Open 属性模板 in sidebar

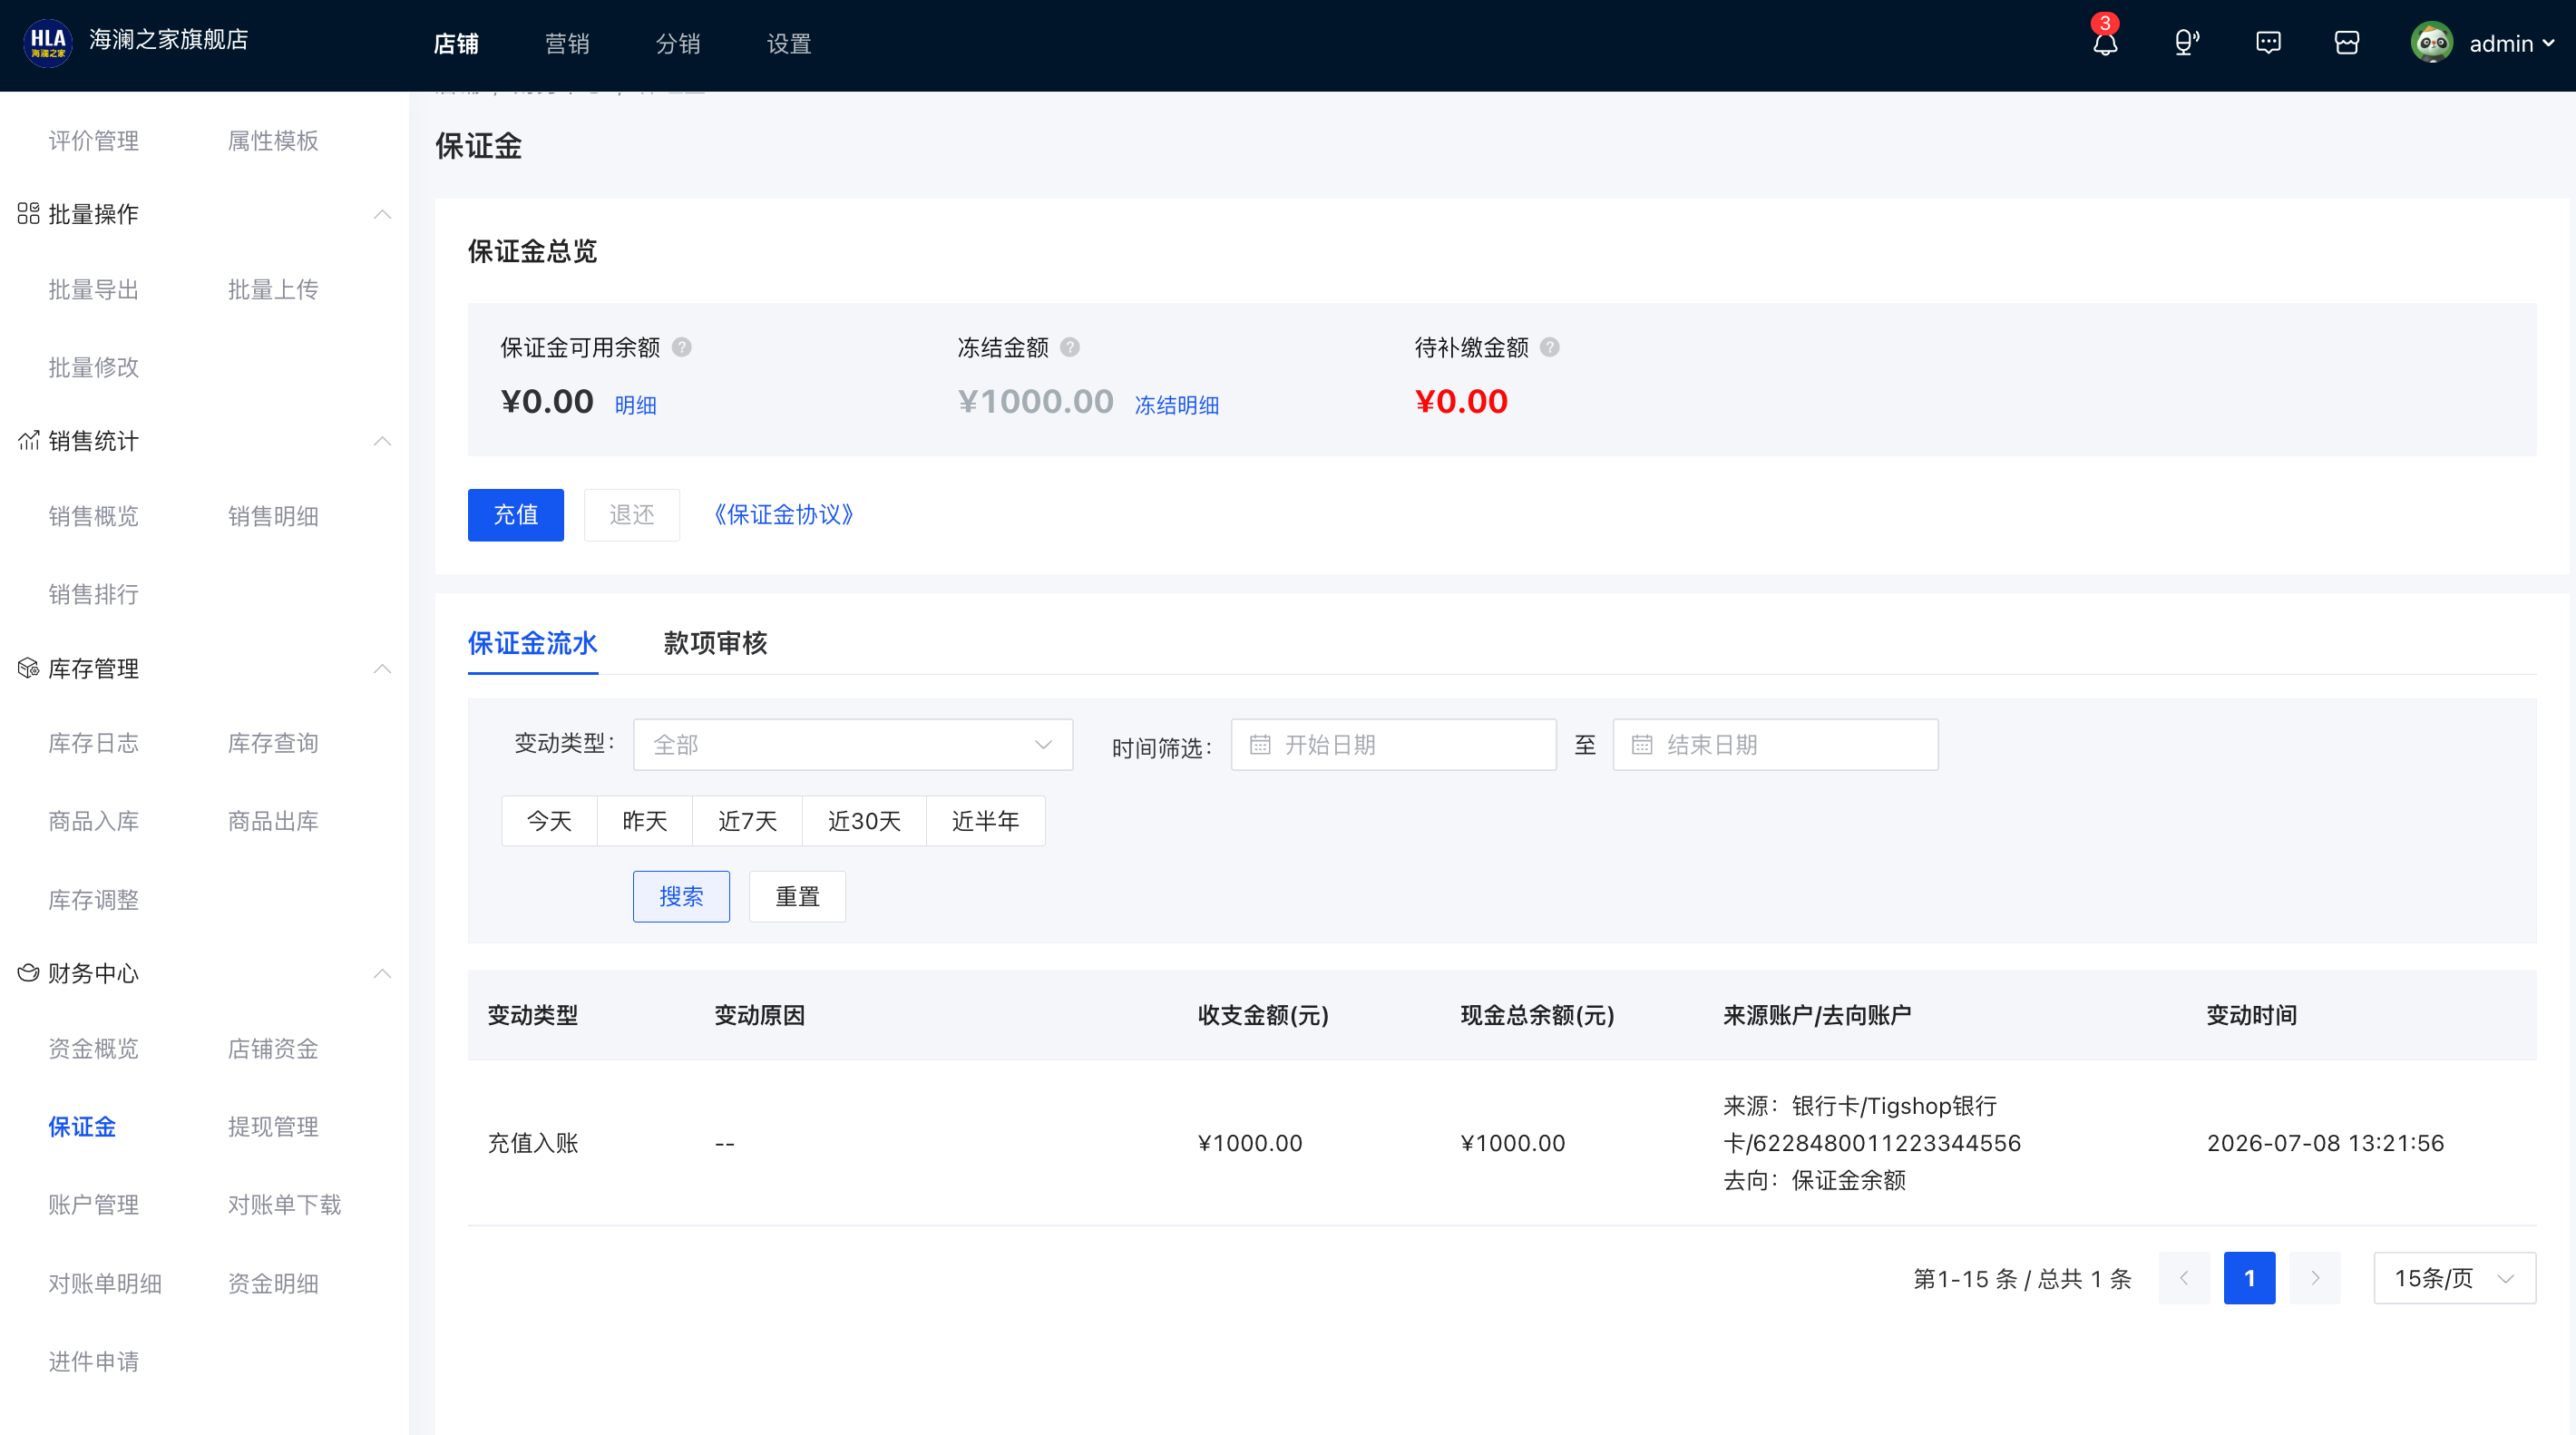pyautogui.click(x=273, y=141)
